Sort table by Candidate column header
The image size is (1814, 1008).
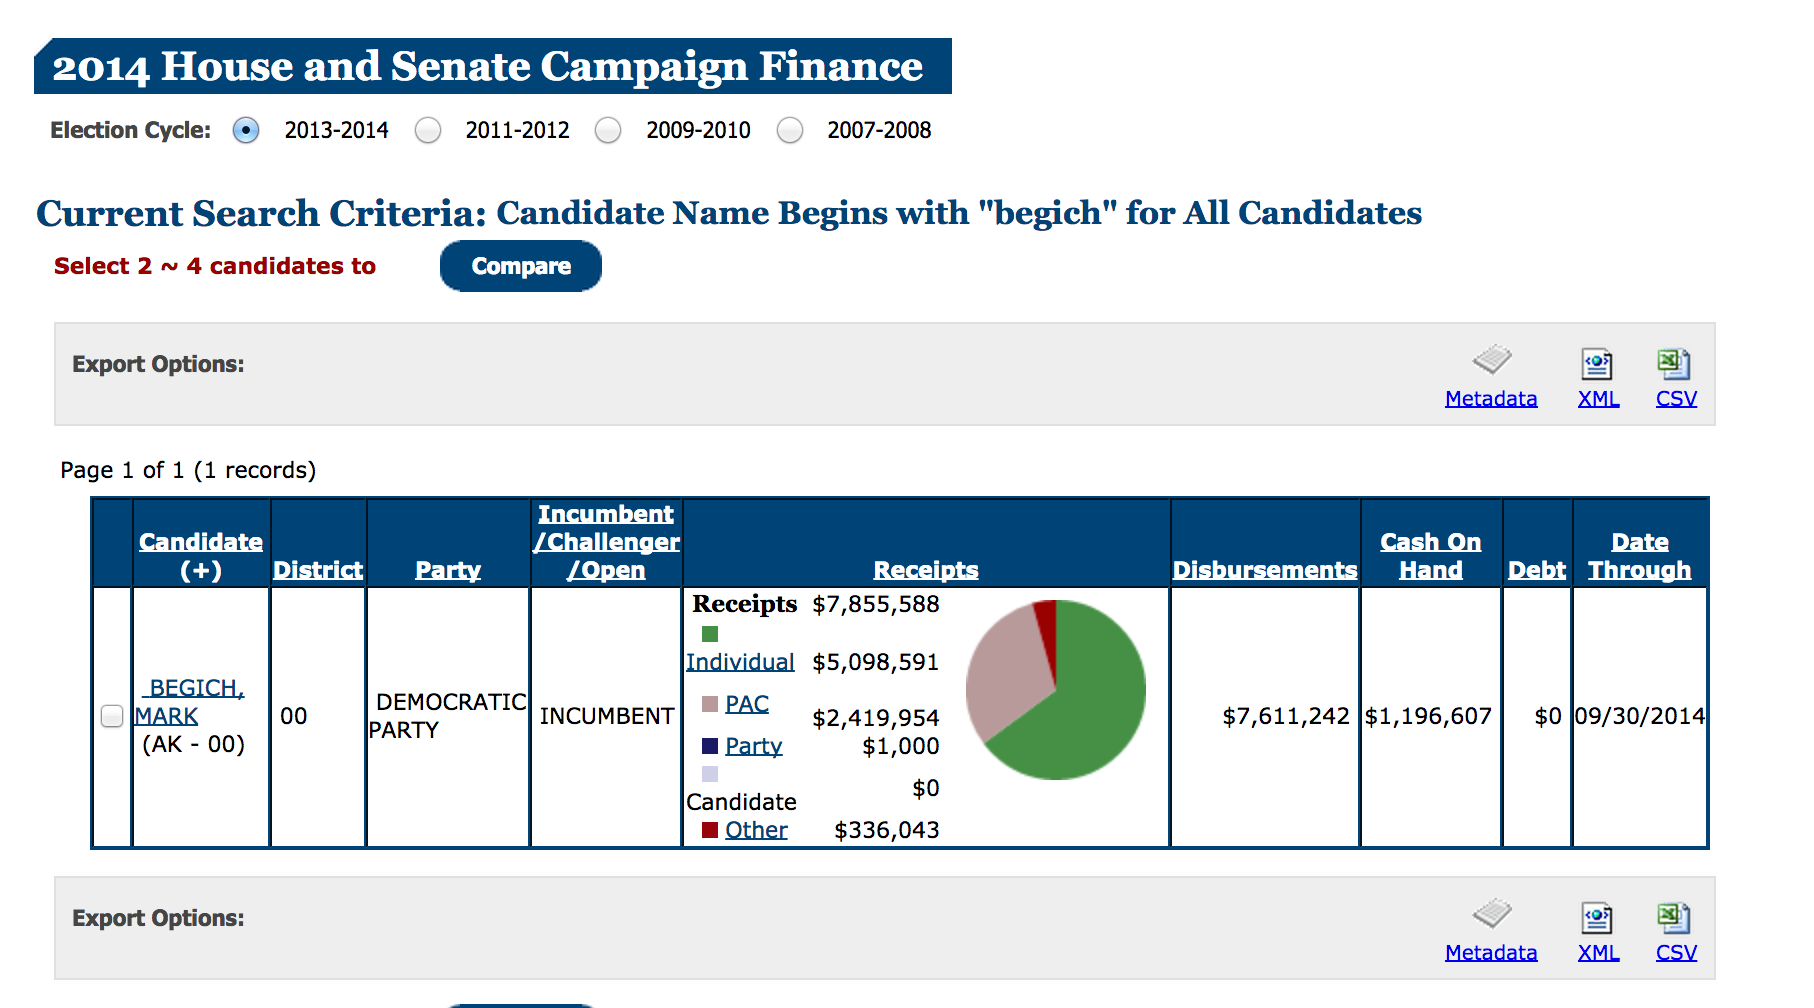(x=201, y=542)
